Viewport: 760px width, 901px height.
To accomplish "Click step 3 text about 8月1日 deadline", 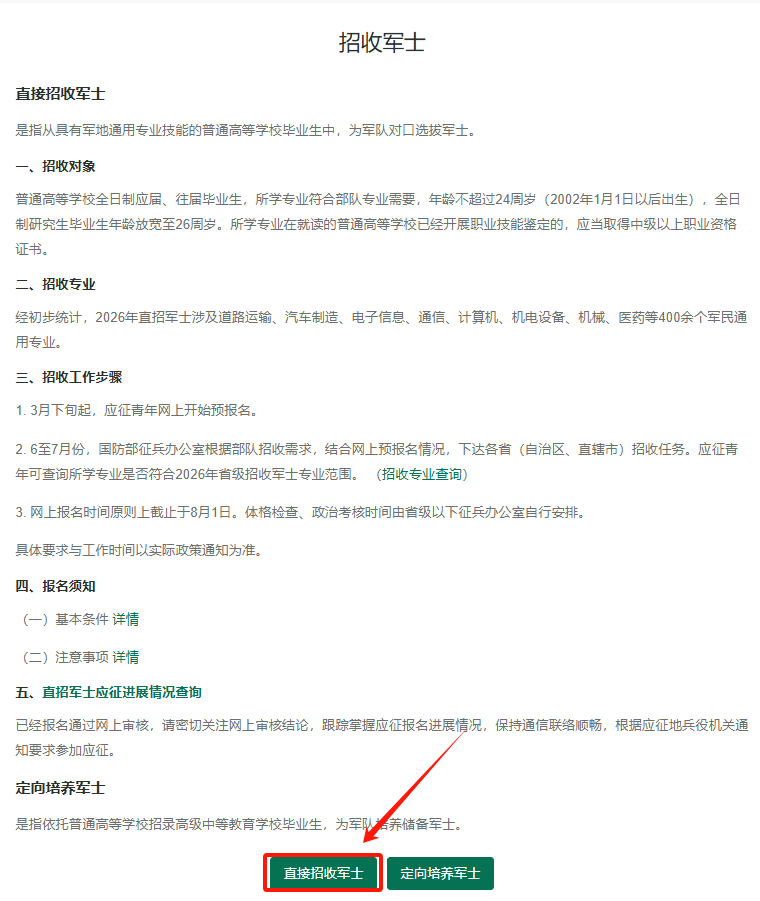I will pos(302,512).
